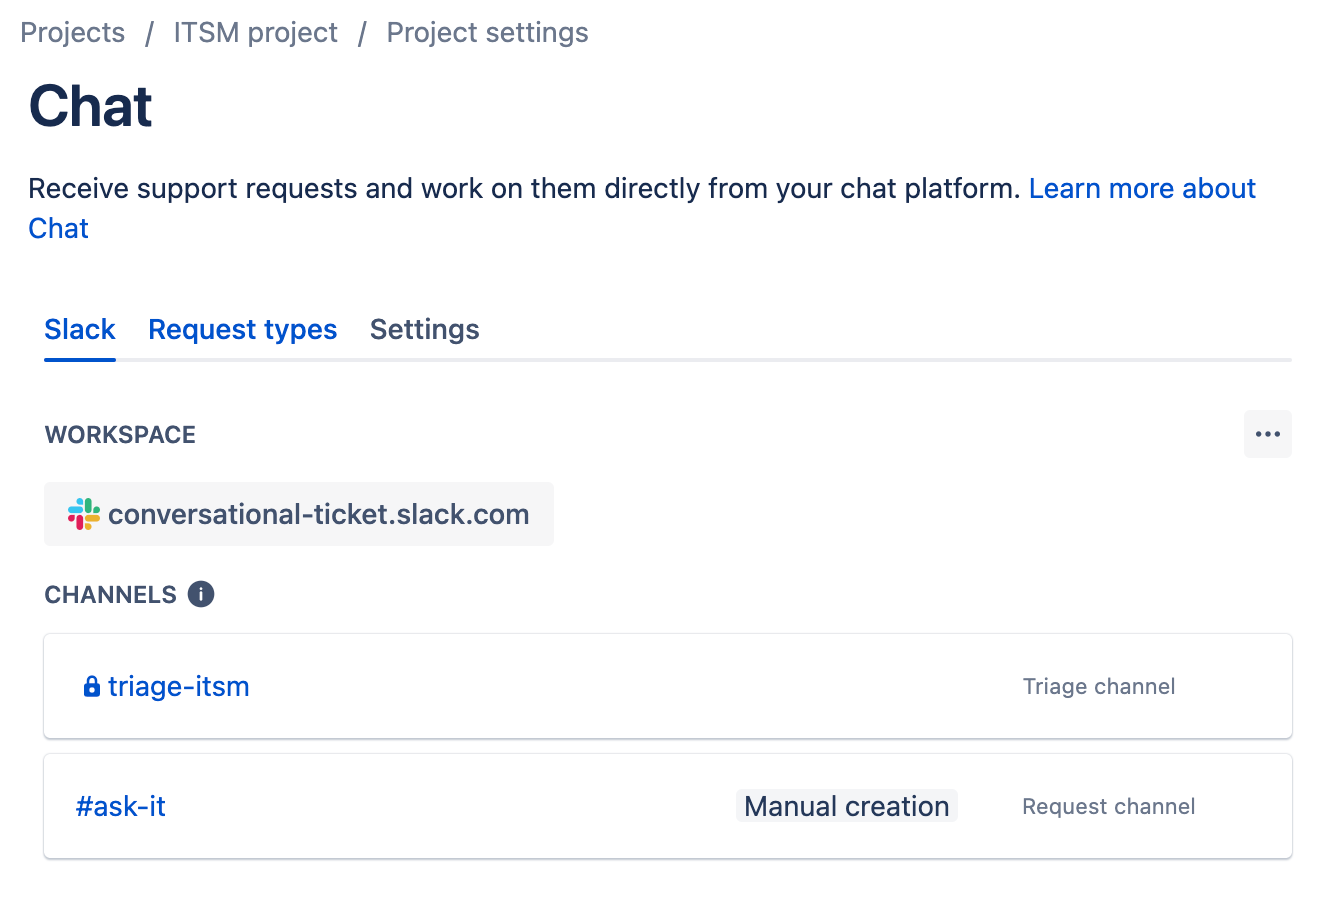Select the #ask-it channel row

point(500,806)
